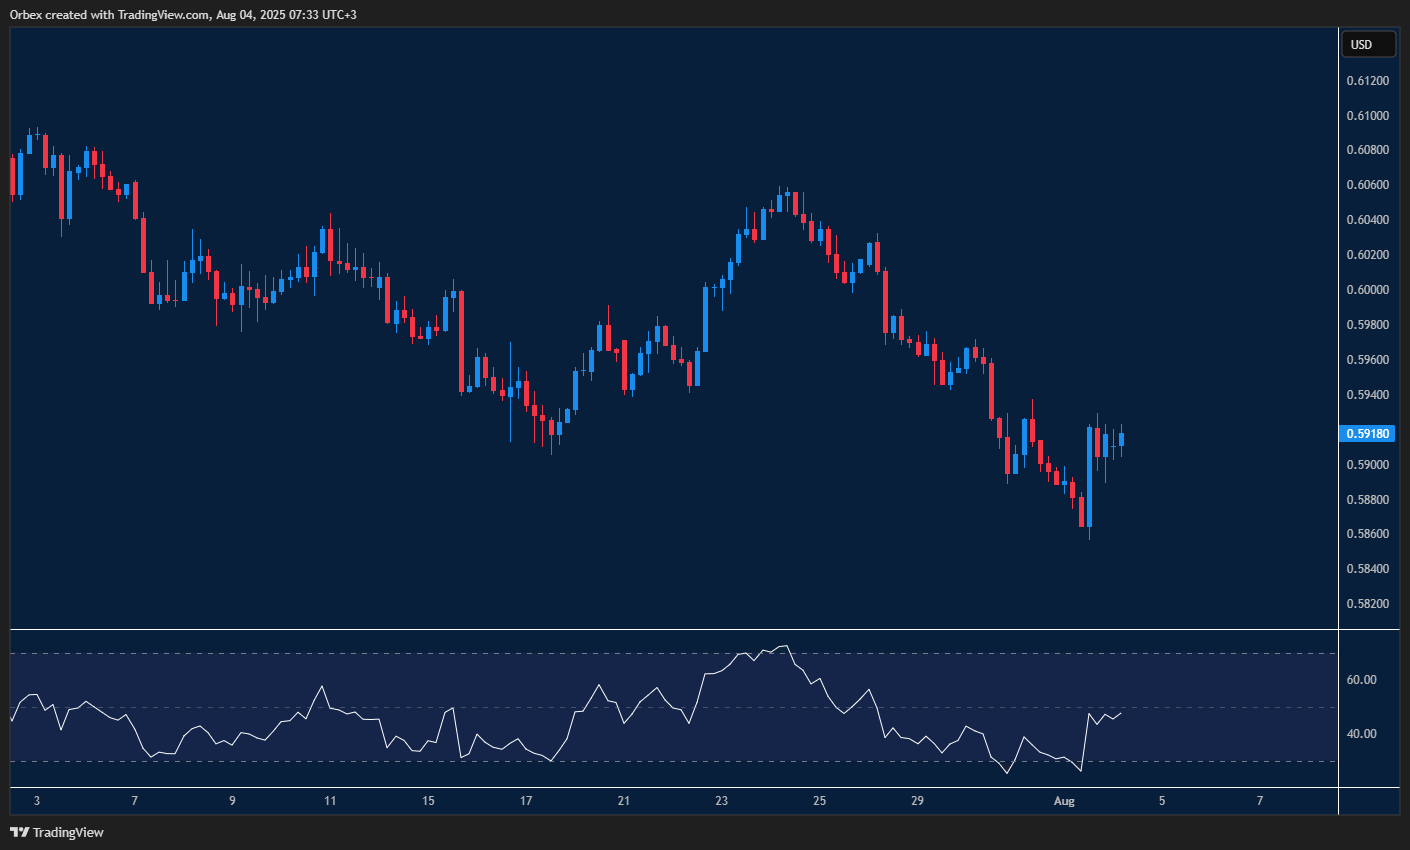Select the USD currency label
1410x850 pixels.
1367,44
